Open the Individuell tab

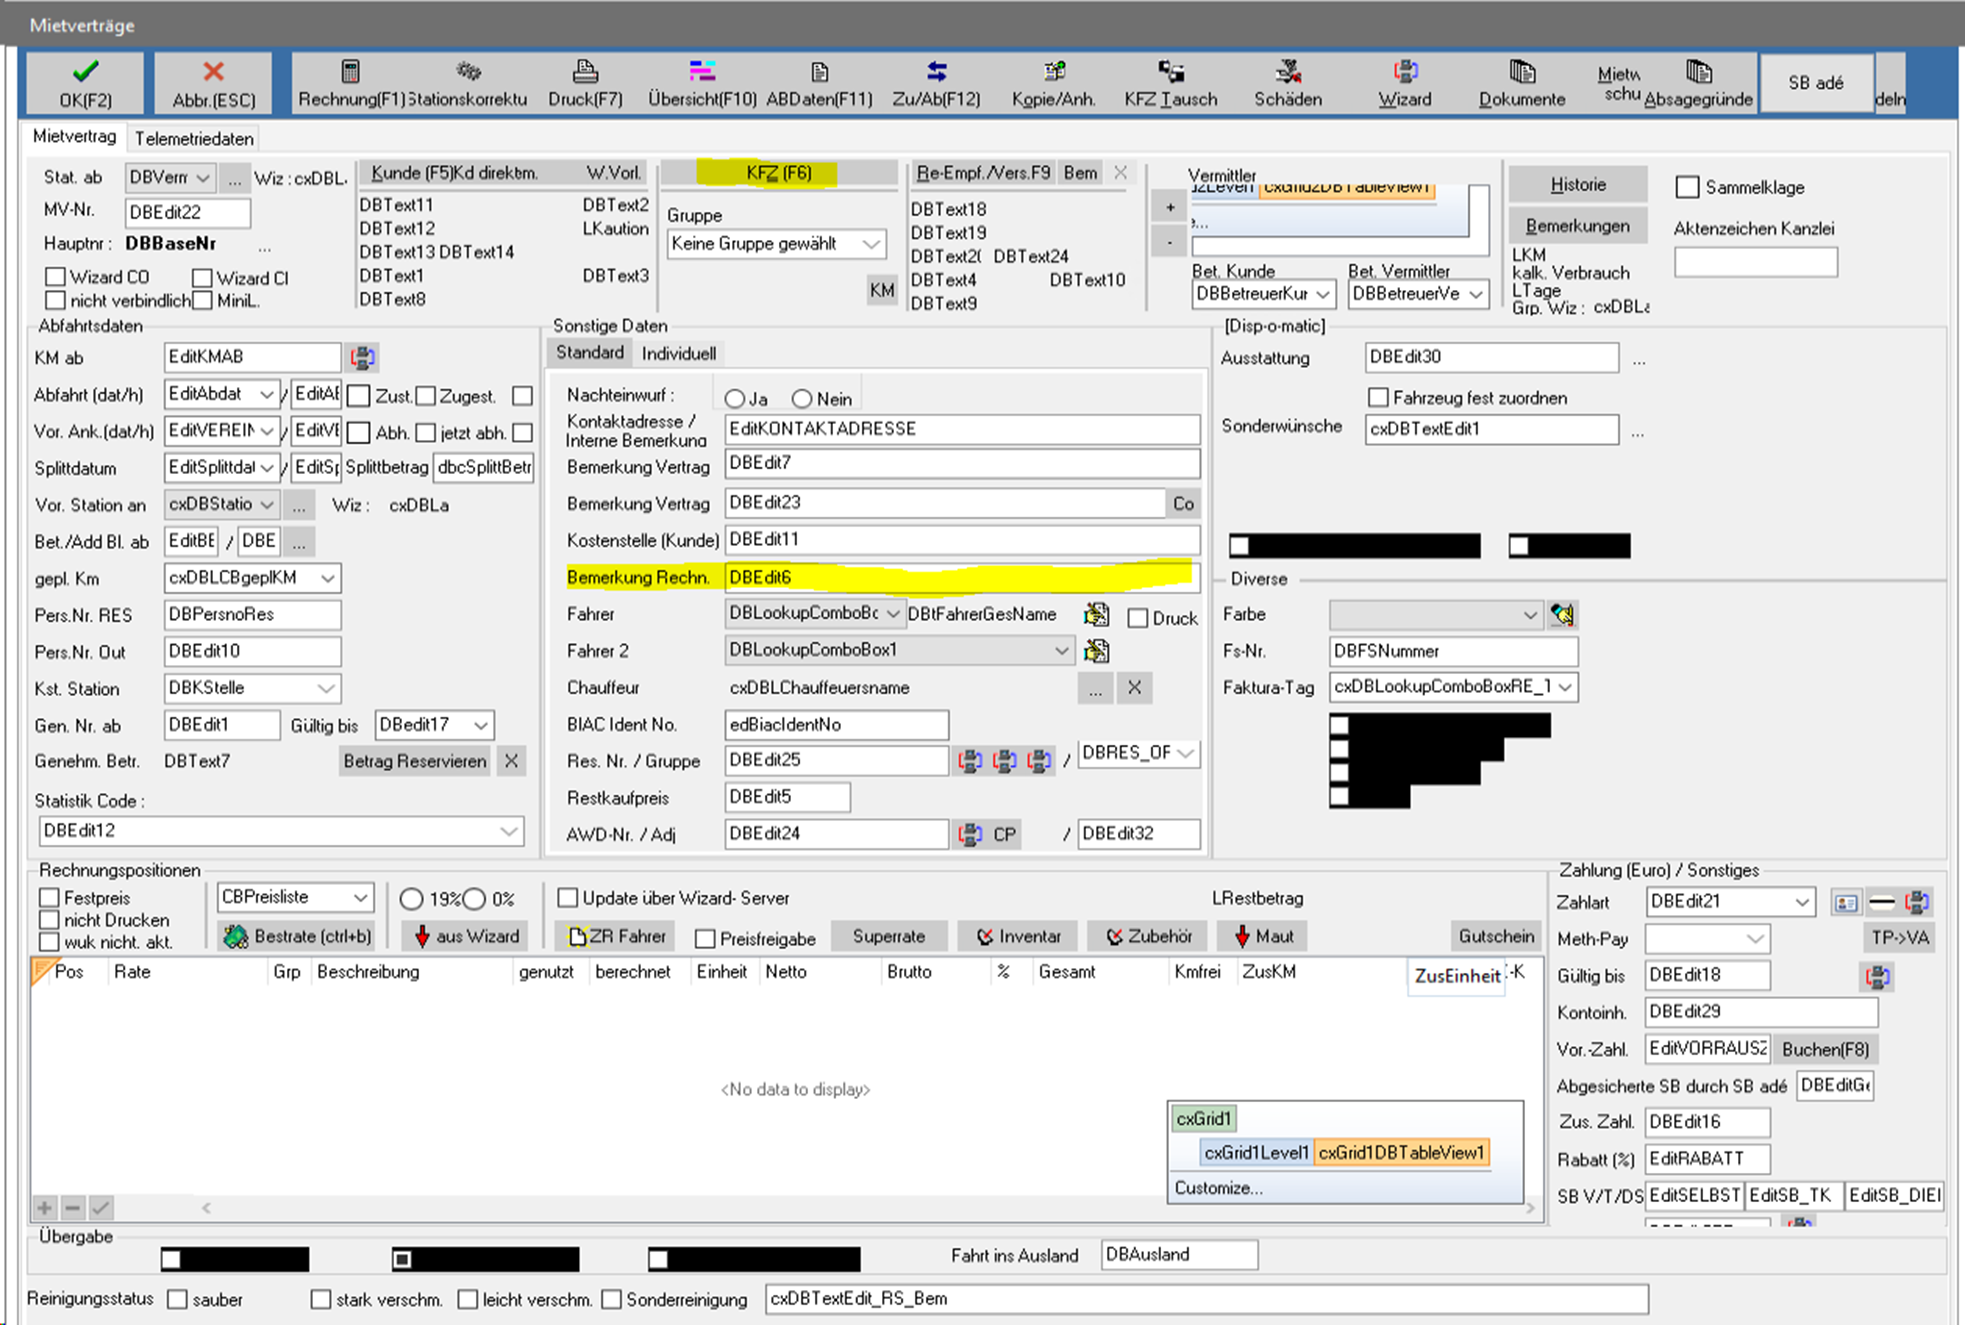[678, 353]
